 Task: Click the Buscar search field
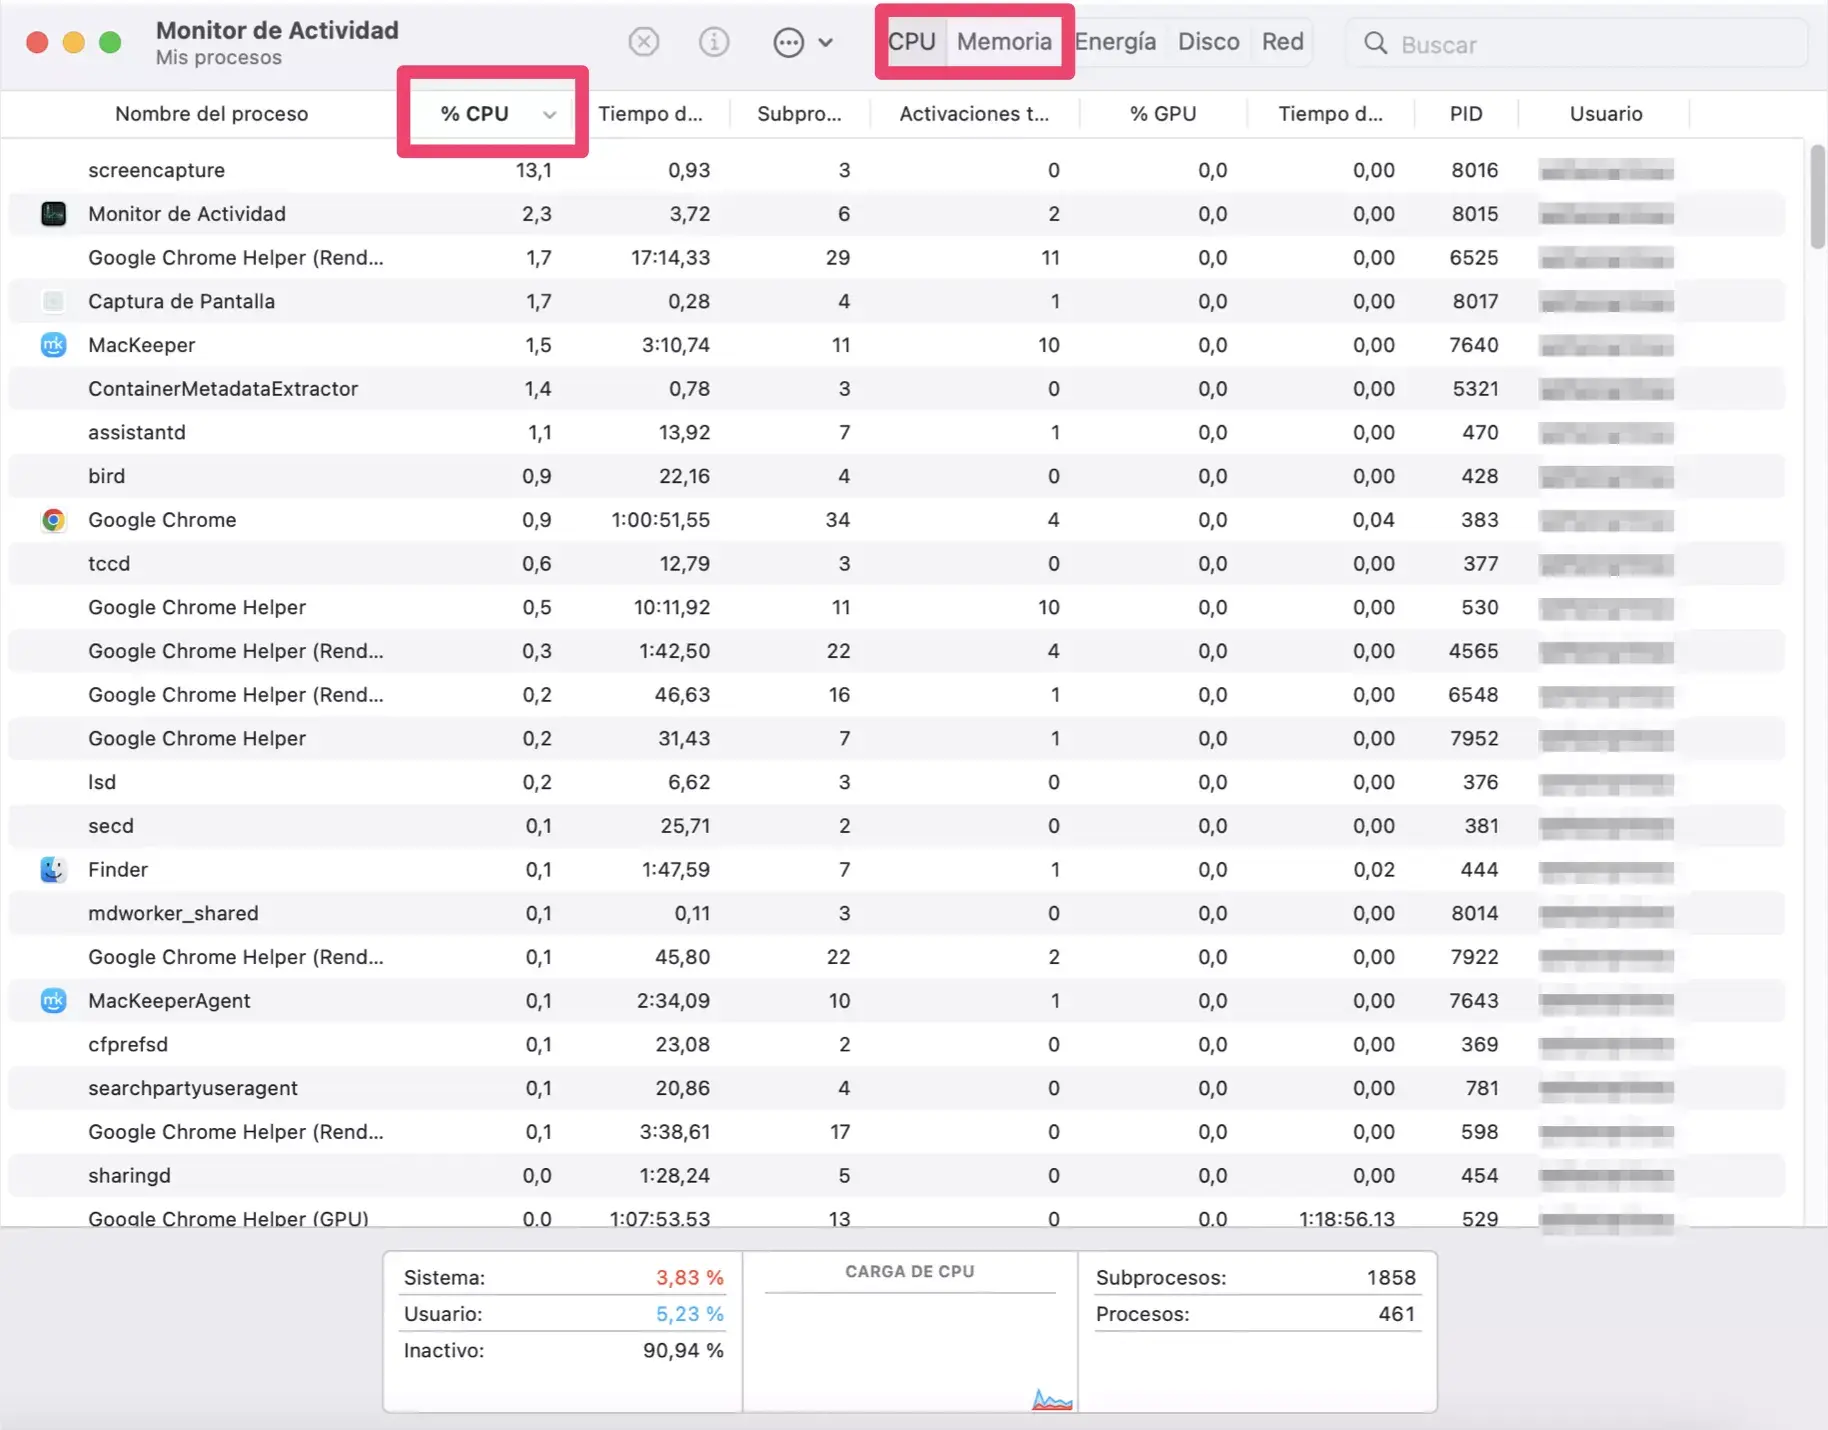(1590, 44)
